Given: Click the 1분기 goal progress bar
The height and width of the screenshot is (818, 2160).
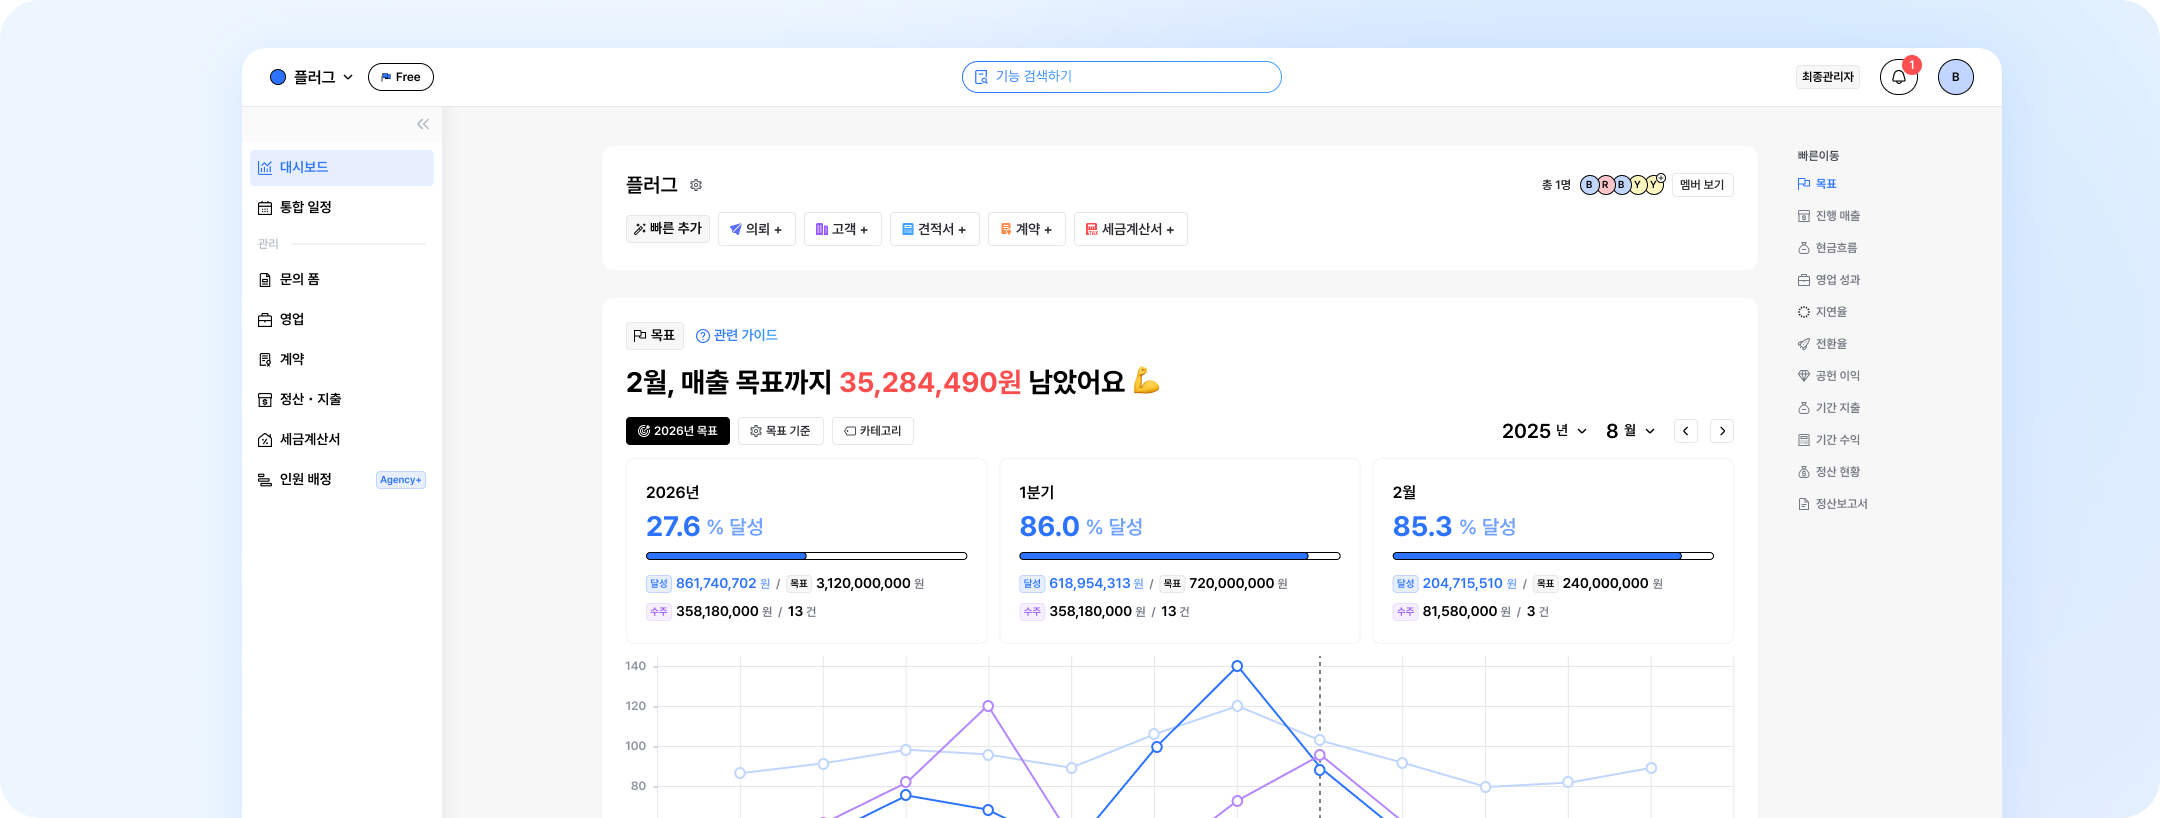Looking at the screenshot, I should pos(1180,556).
